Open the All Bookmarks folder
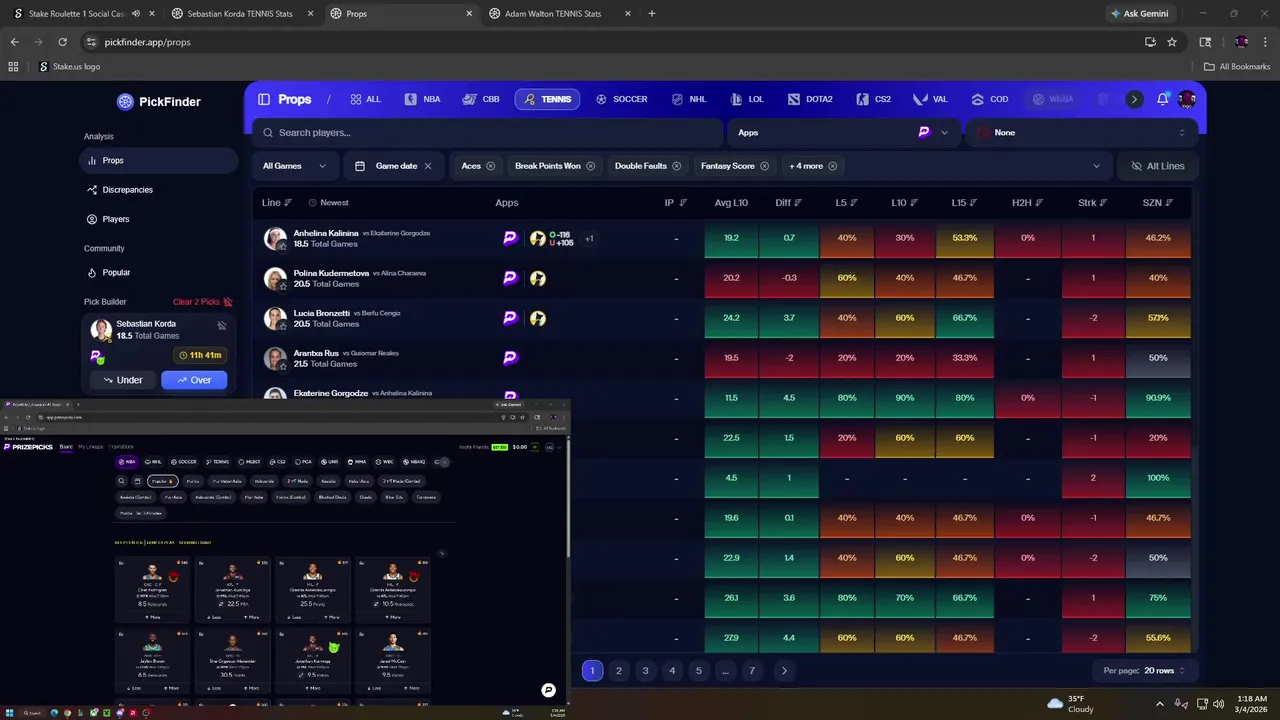Screen dimensions: 1280x720 coord(1237,67)
